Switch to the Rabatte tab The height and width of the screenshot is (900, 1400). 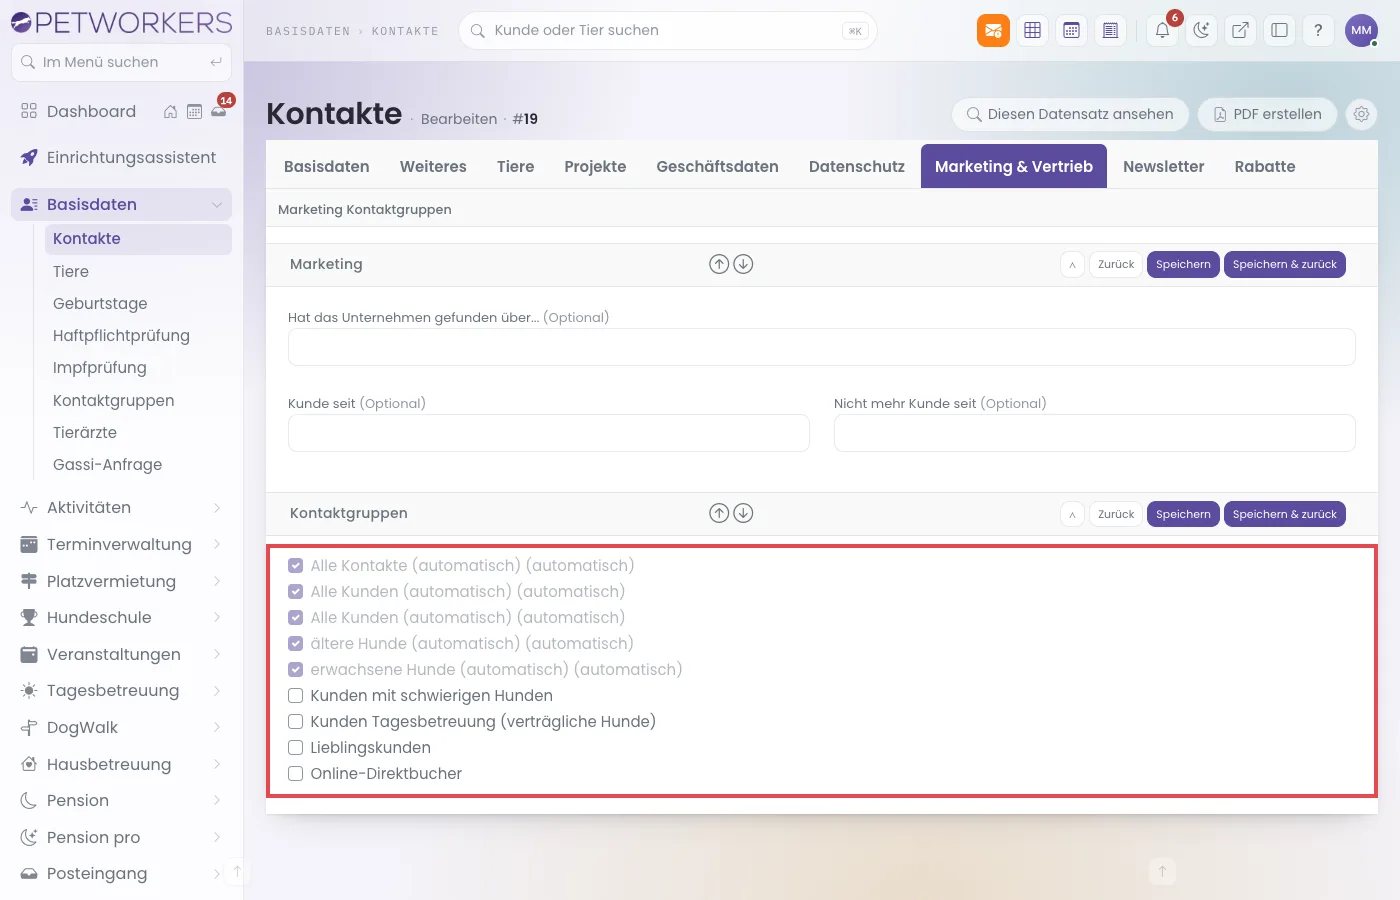click(1264, 166)
